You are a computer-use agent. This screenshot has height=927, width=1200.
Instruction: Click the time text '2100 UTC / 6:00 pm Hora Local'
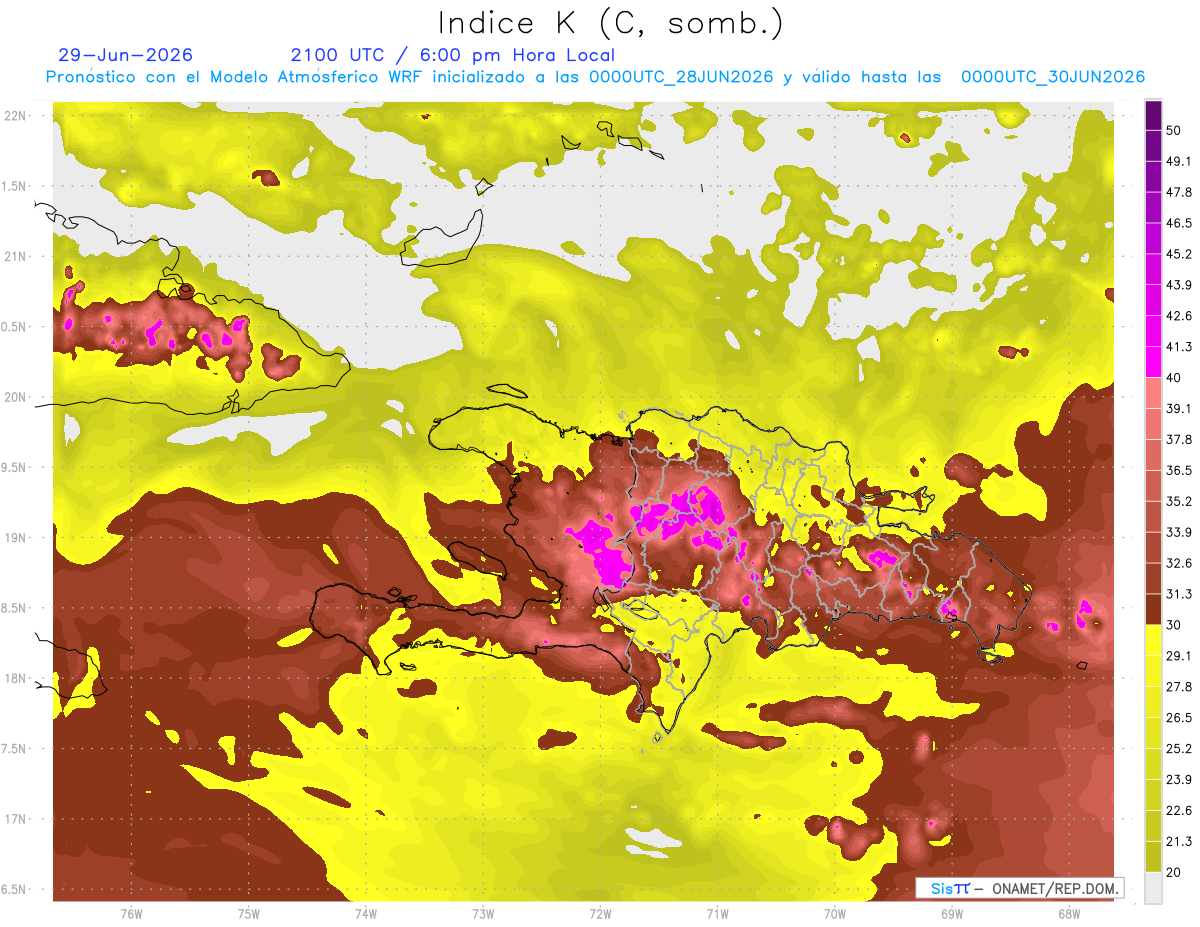(453, 55)
